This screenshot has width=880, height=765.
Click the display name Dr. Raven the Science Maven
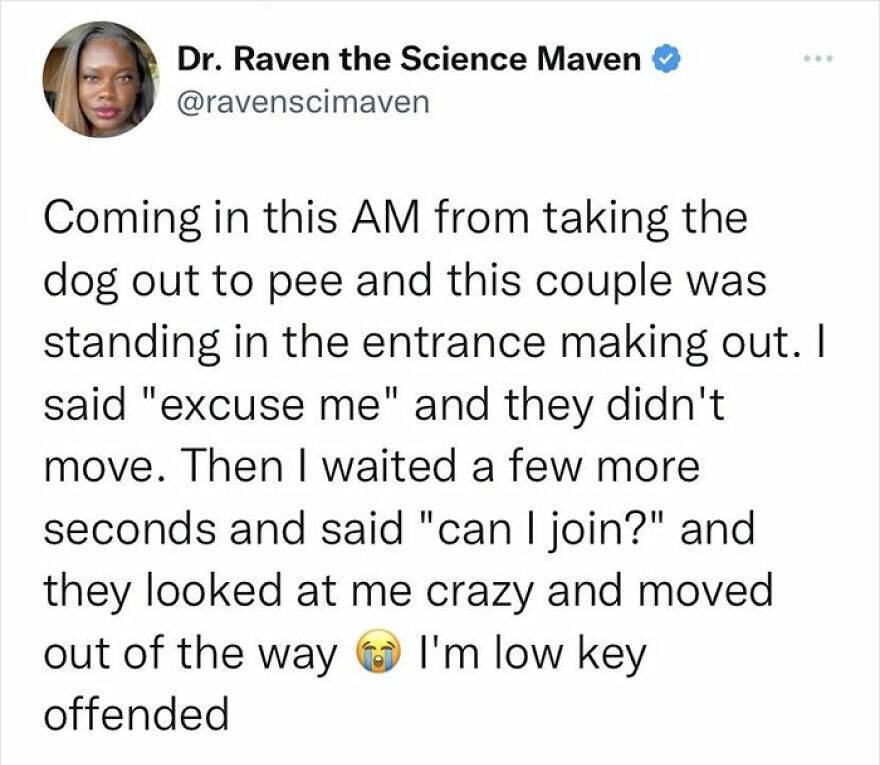[x=408, y=60]
